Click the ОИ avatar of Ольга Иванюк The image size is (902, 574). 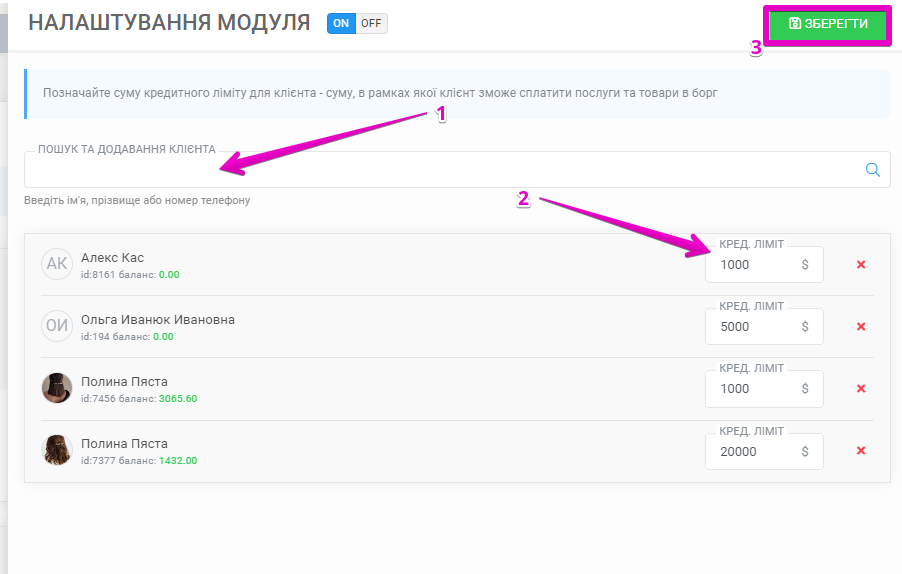coord(57,326)
